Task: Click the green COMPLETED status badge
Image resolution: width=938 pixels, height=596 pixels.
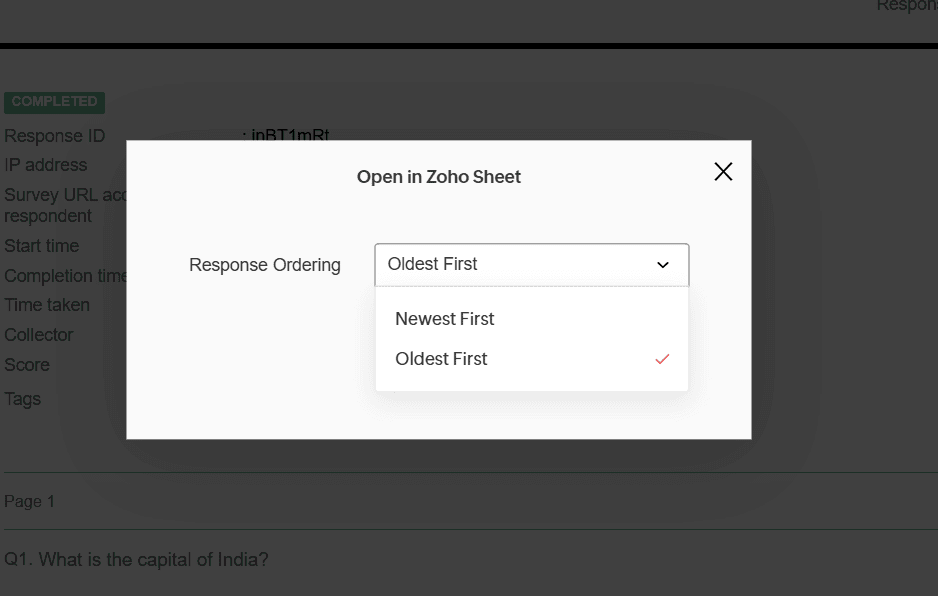Action: [x=55, y=102]
